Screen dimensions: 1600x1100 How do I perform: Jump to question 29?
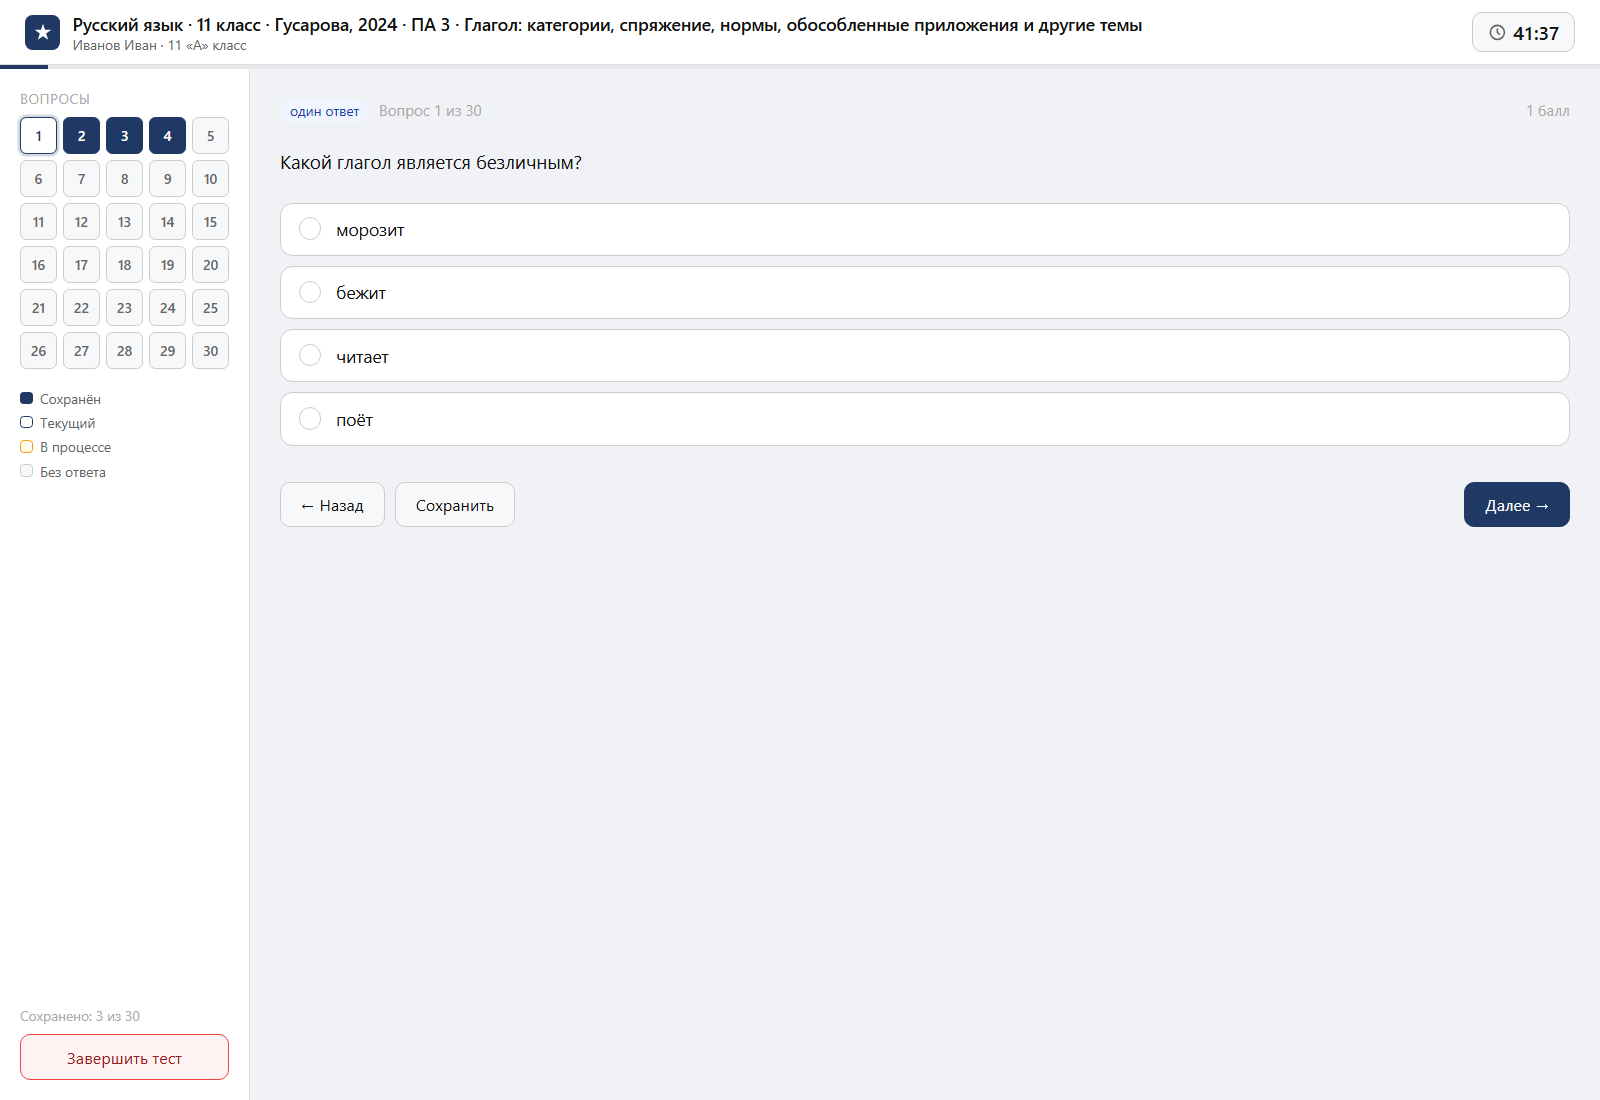167,351
